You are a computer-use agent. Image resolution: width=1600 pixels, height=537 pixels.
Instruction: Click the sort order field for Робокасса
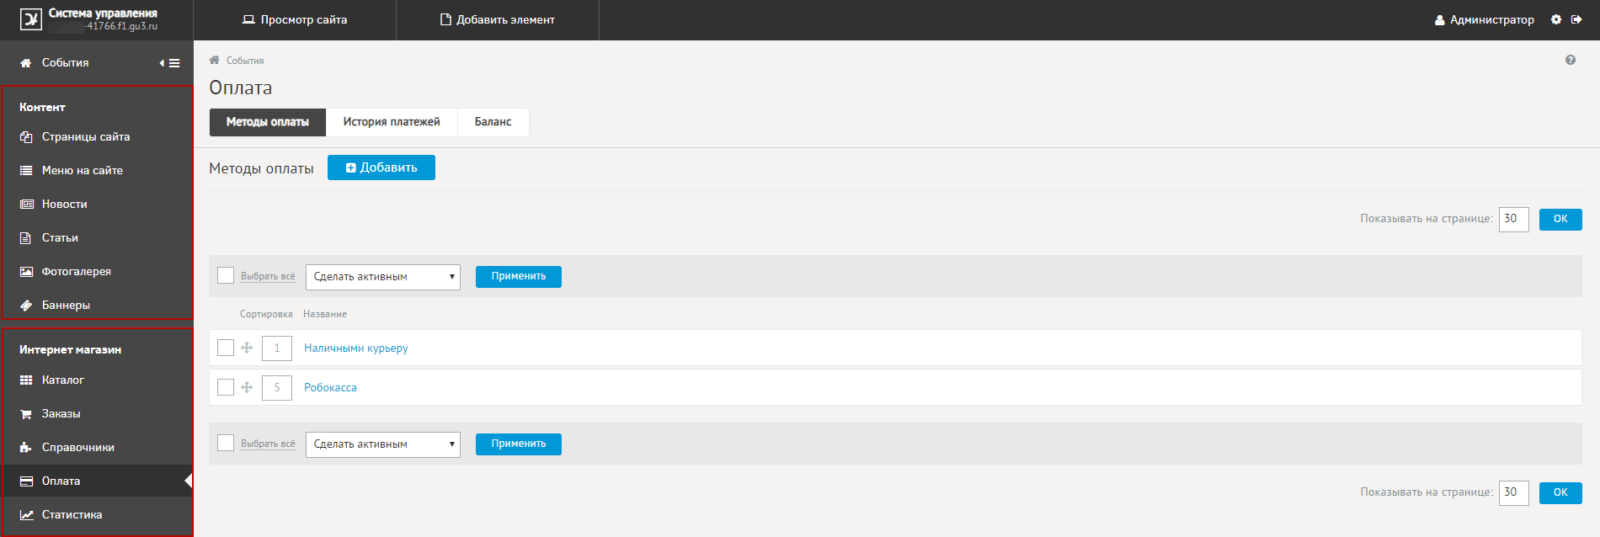tap(277, 388)
